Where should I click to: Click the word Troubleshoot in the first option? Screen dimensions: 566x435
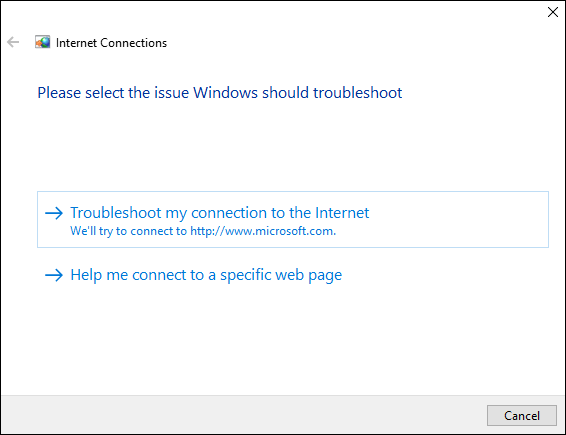tap(116, 213)
